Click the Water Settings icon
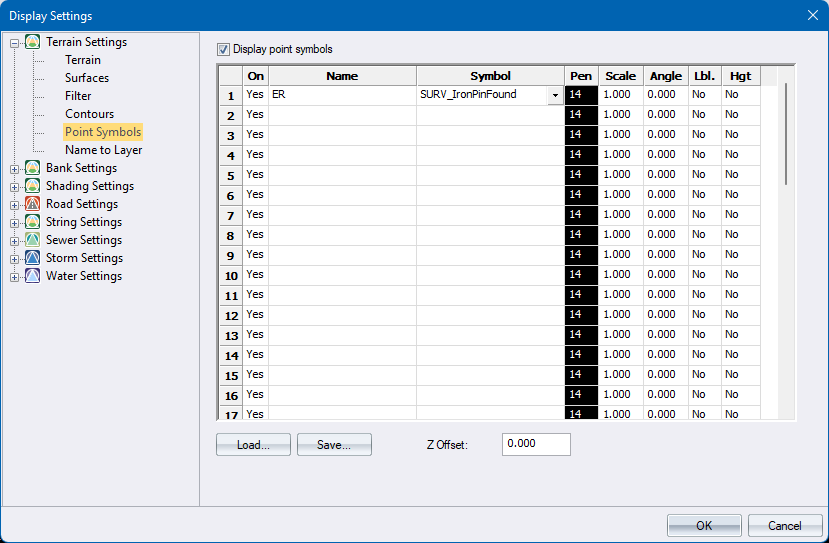The height and width of the screenshot is (543, 829). click(33, 276)
